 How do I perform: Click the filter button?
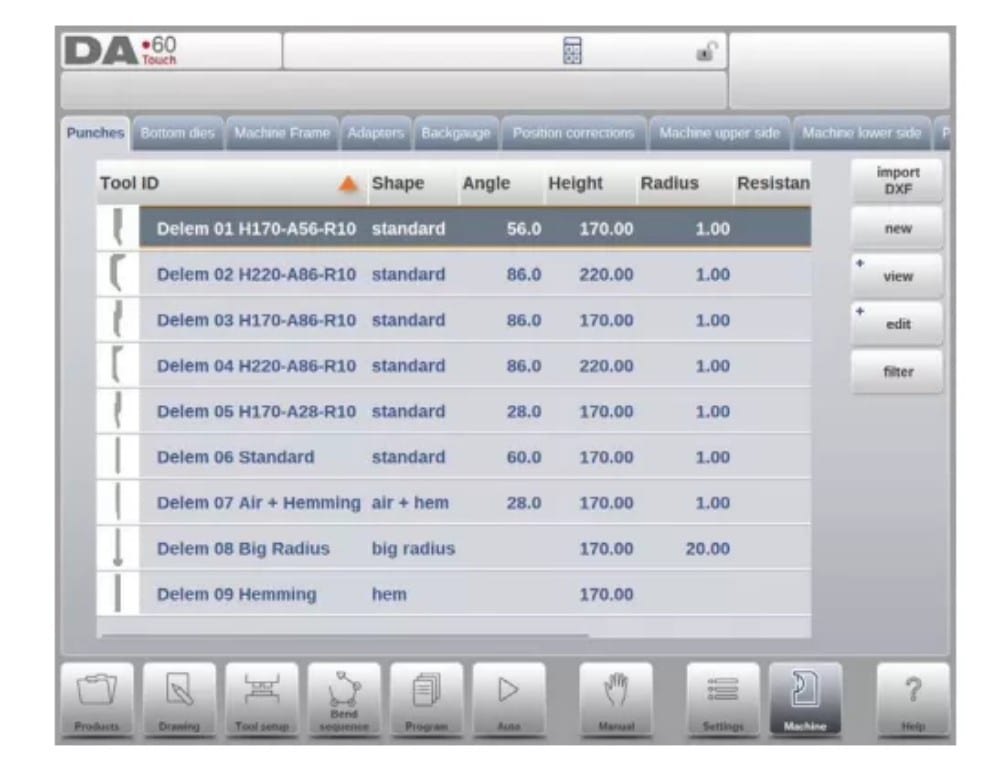(x=897, y=372)
